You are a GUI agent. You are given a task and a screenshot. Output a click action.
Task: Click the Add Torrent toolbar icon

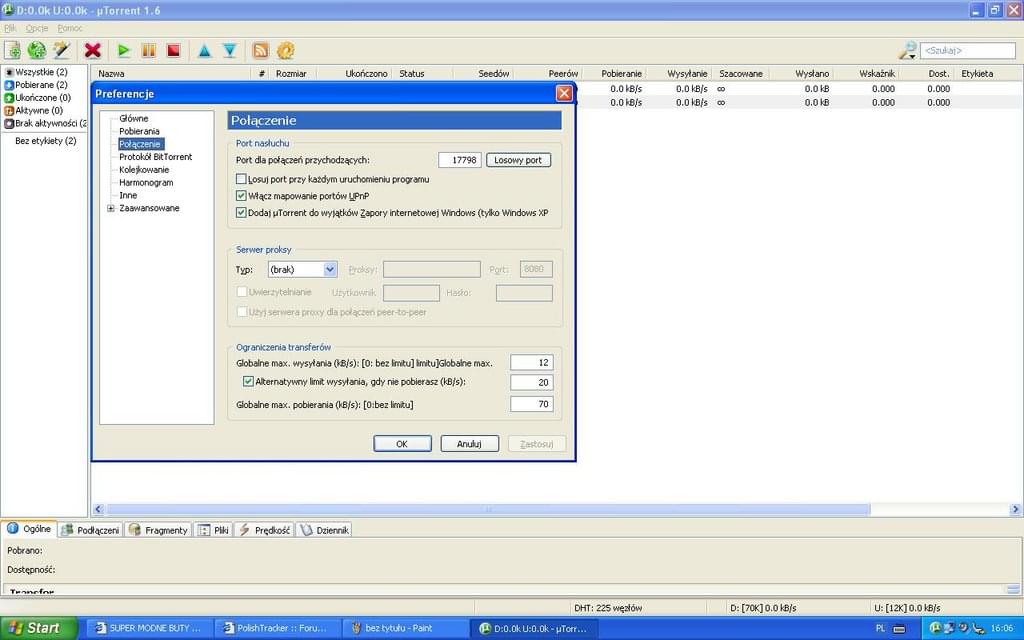[12, 50]
